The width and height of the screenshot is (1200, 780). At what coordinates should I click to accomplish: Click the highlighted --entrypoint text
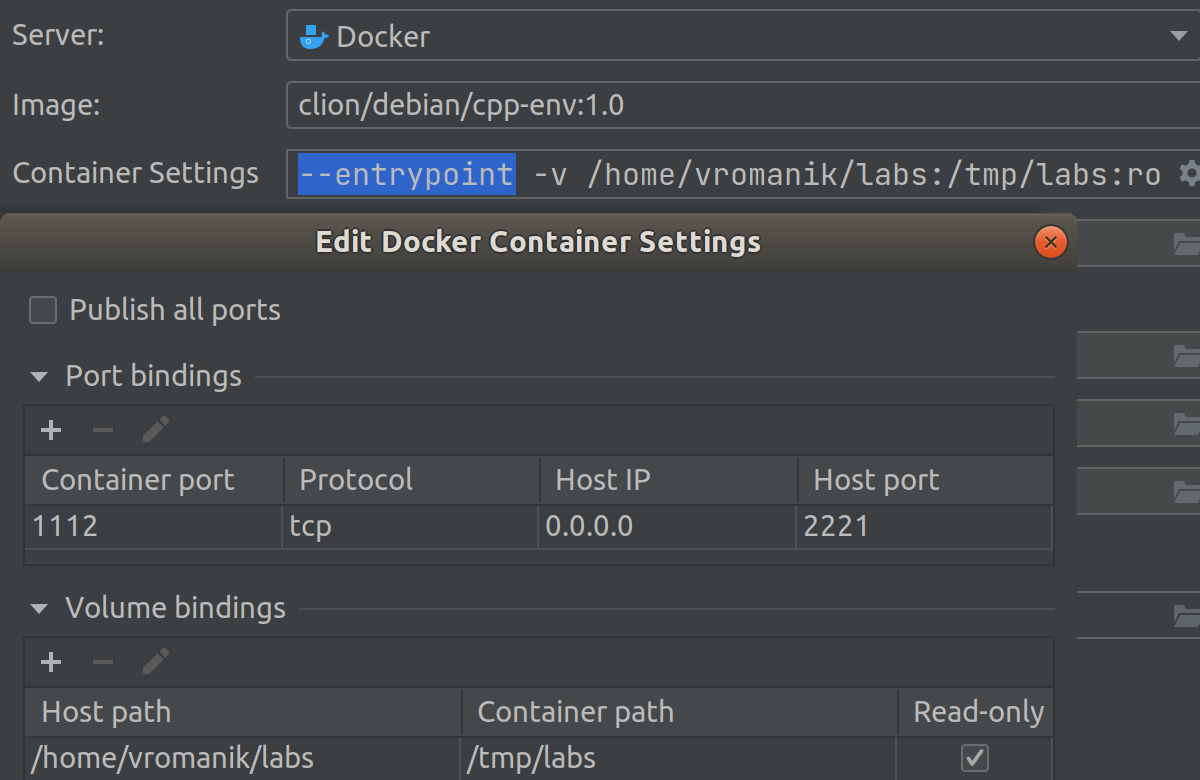point(407,174)
